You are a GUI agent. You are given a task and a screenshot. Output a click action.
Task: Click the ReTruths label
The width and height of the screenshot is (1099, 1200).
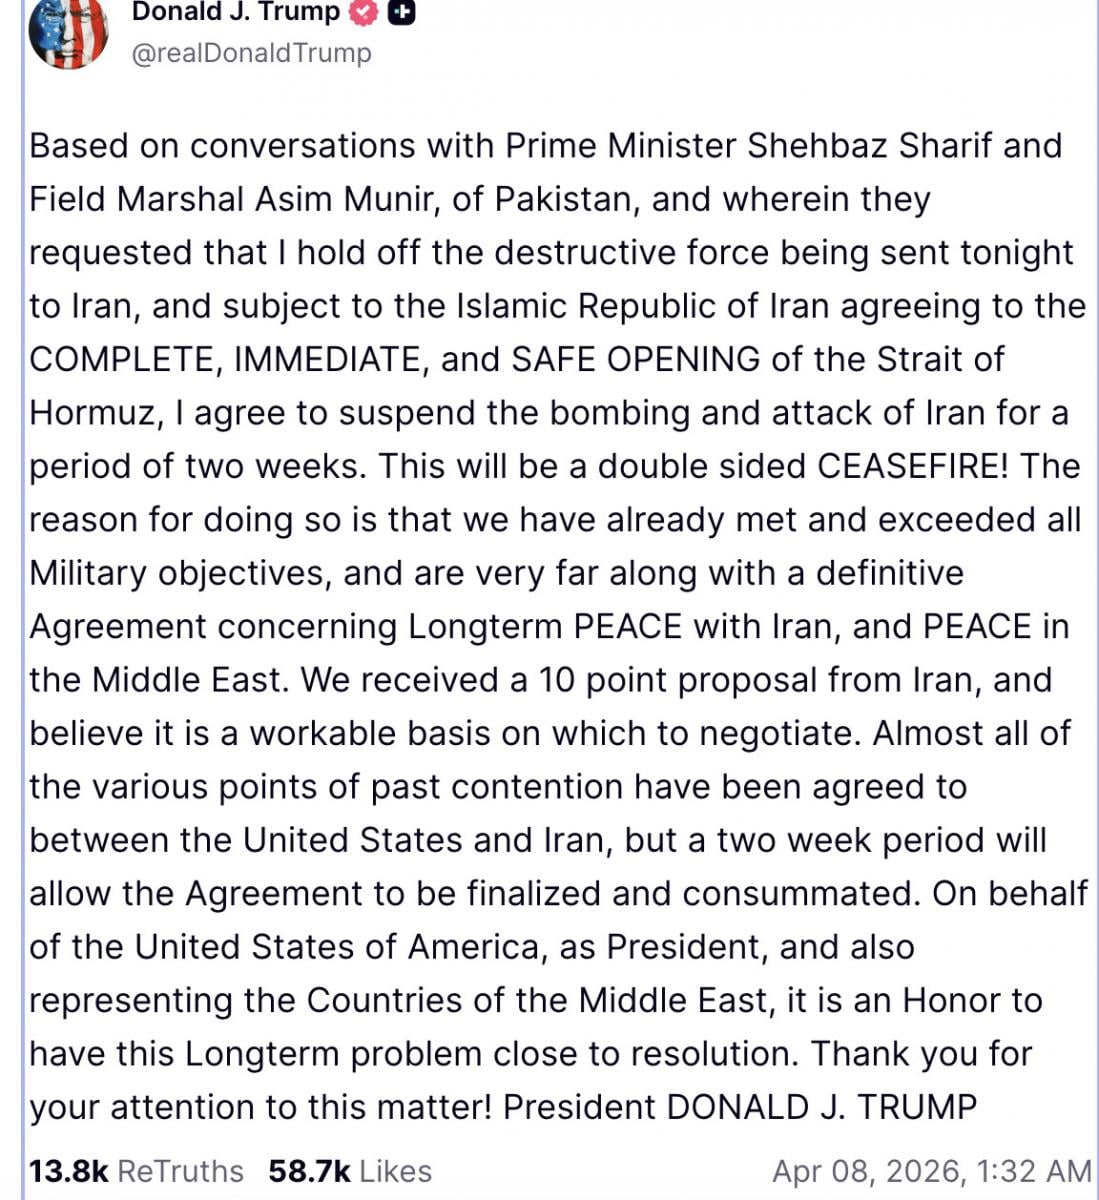(180, 1171)
